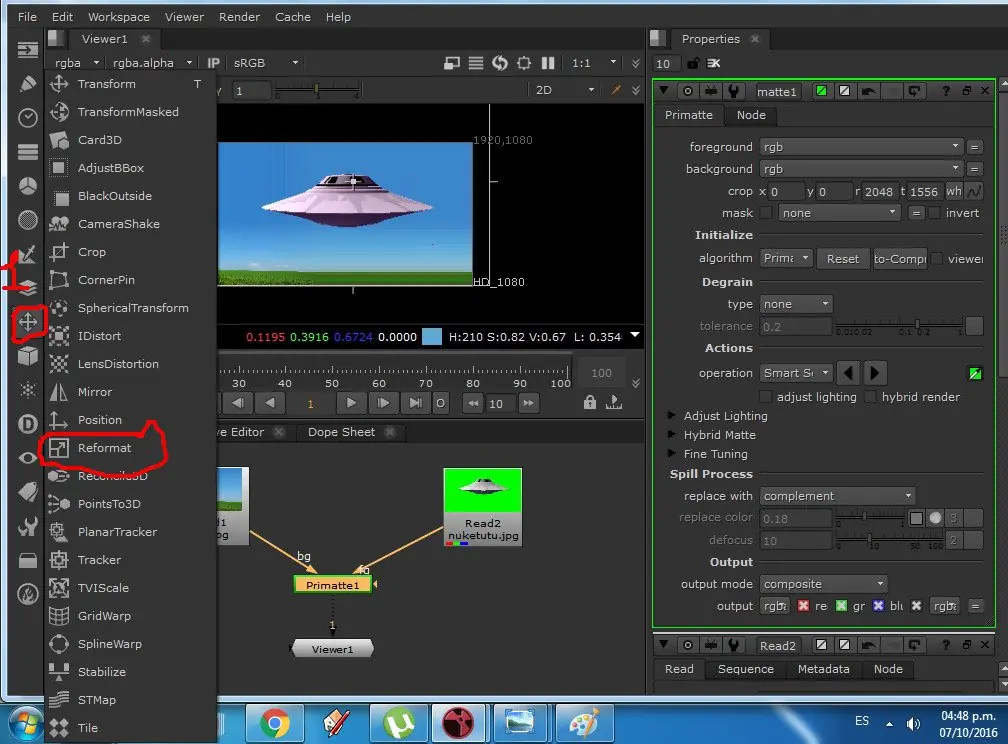The image size is (1008, 744).
Task: Open the Cache menu
Action: click(292, 17)
